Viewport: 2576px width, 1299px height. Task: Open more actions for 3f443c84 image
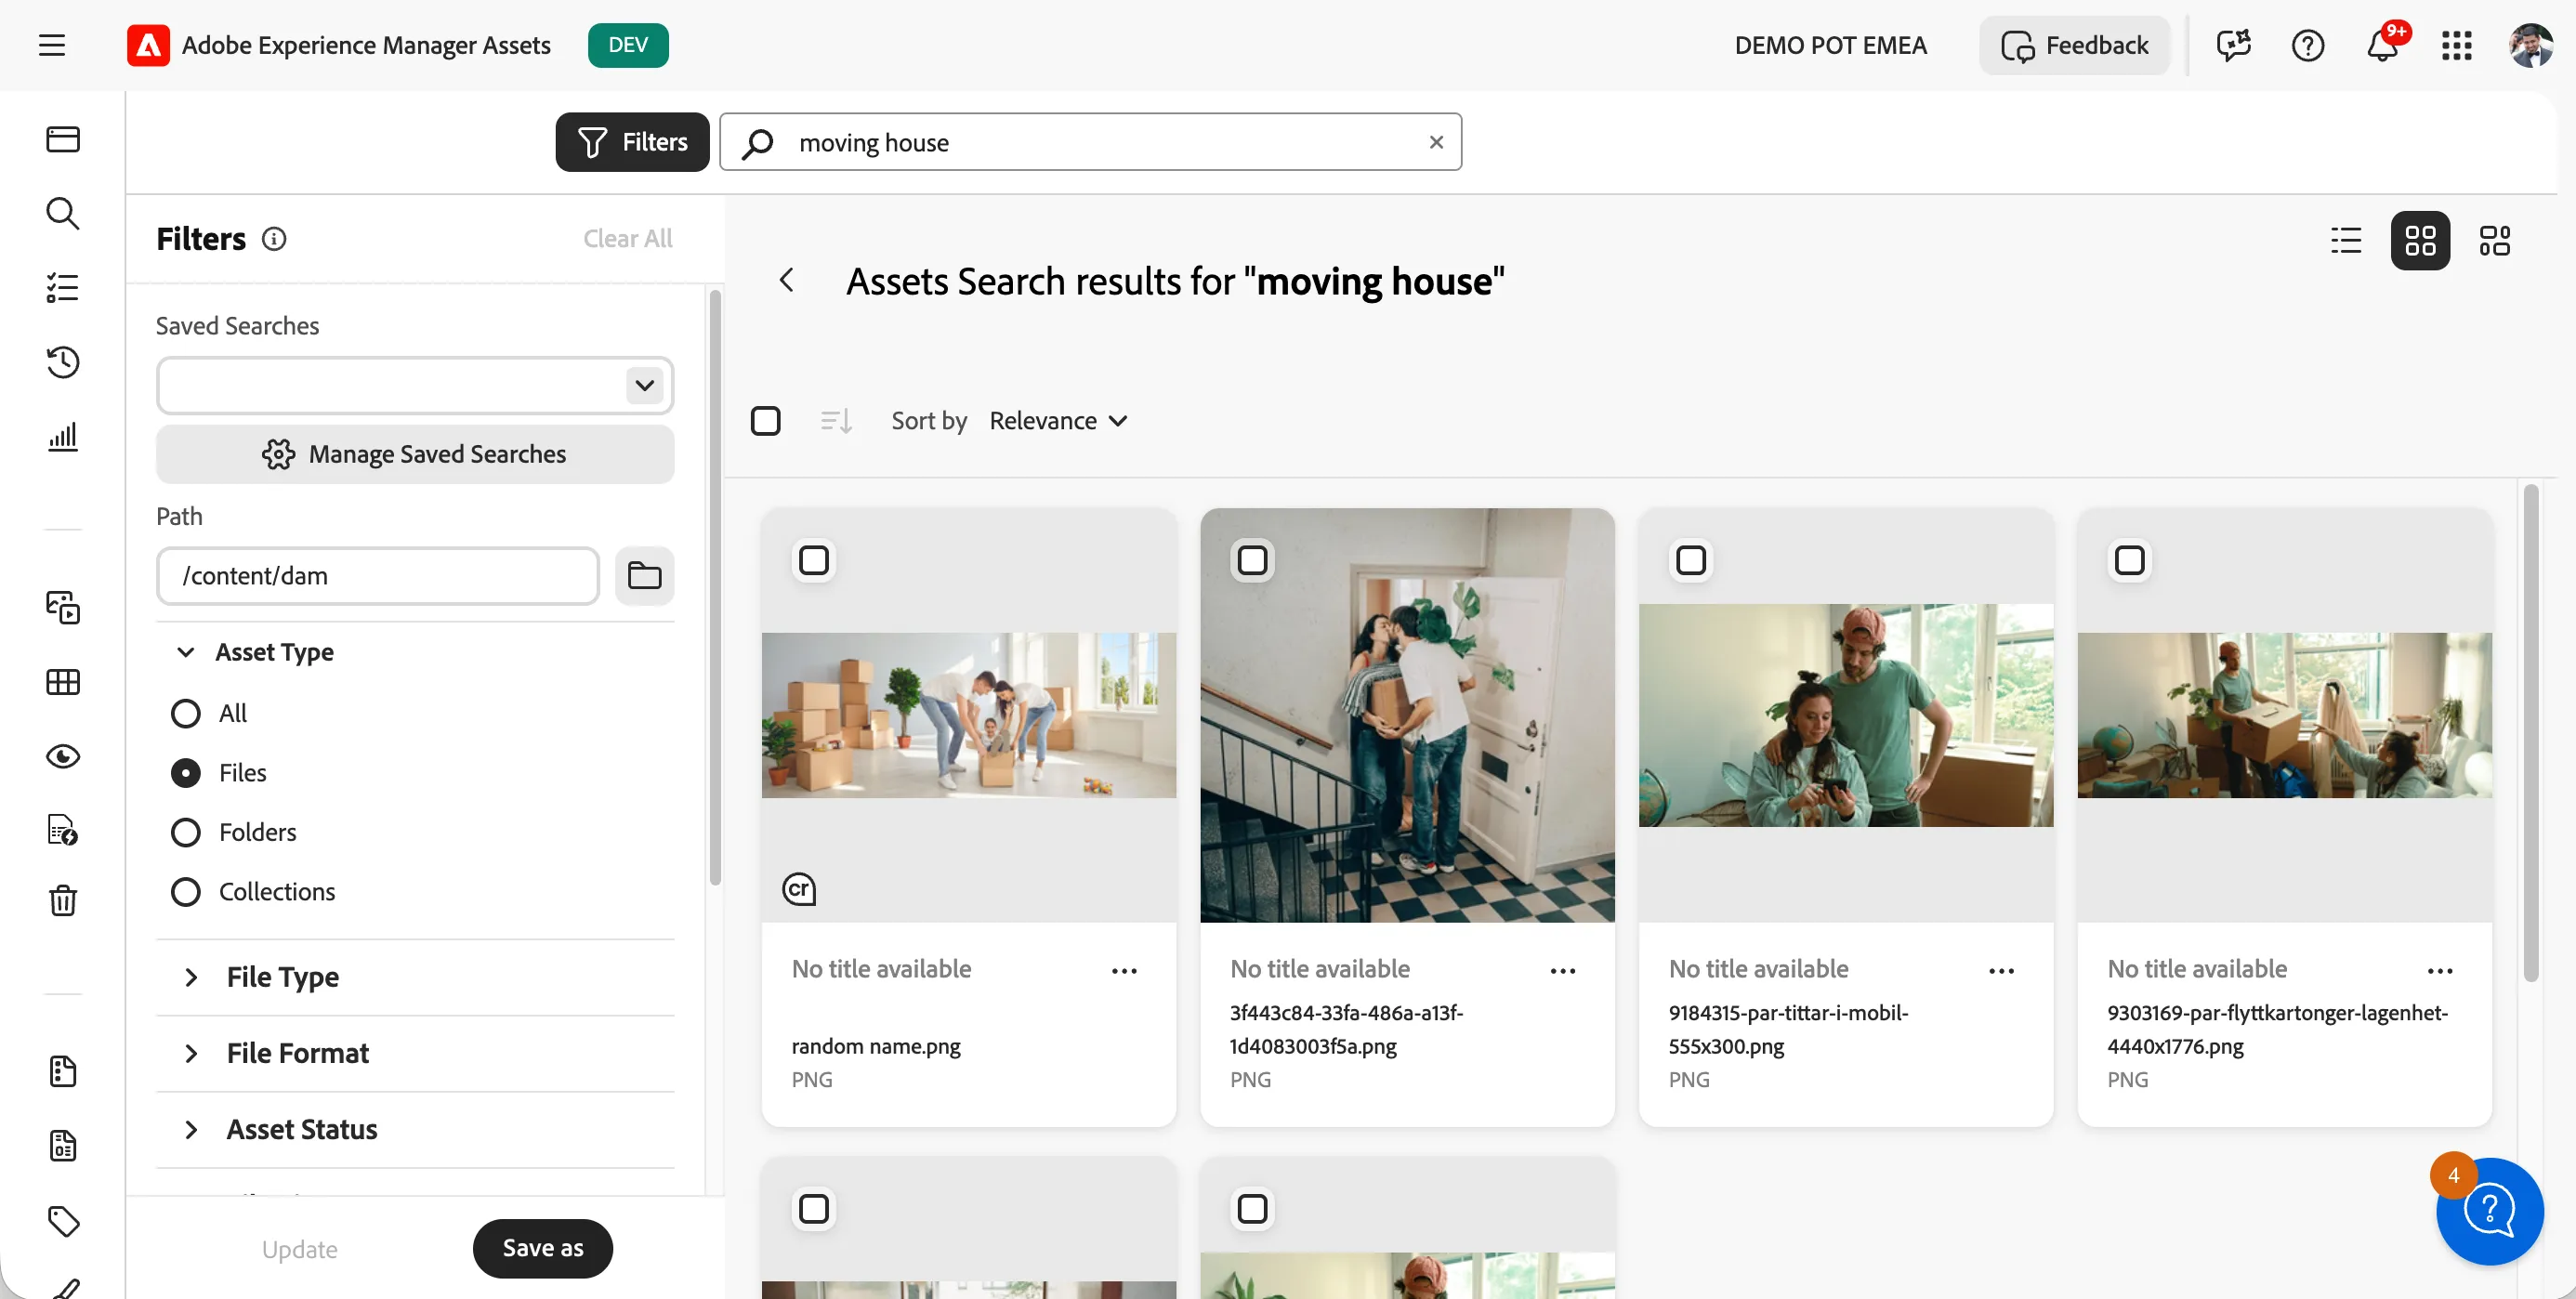tap(1563, 970)
